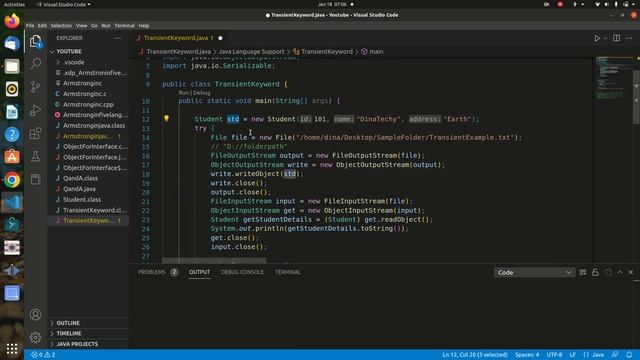Open errors and warnings in status bar
The height and width of the screenshot is (360, 640).
point(43,355)
